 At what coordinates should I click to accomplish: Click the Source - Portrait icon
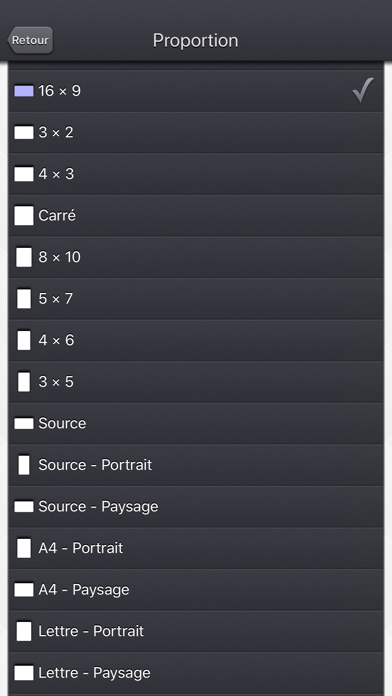coord(24,465)
